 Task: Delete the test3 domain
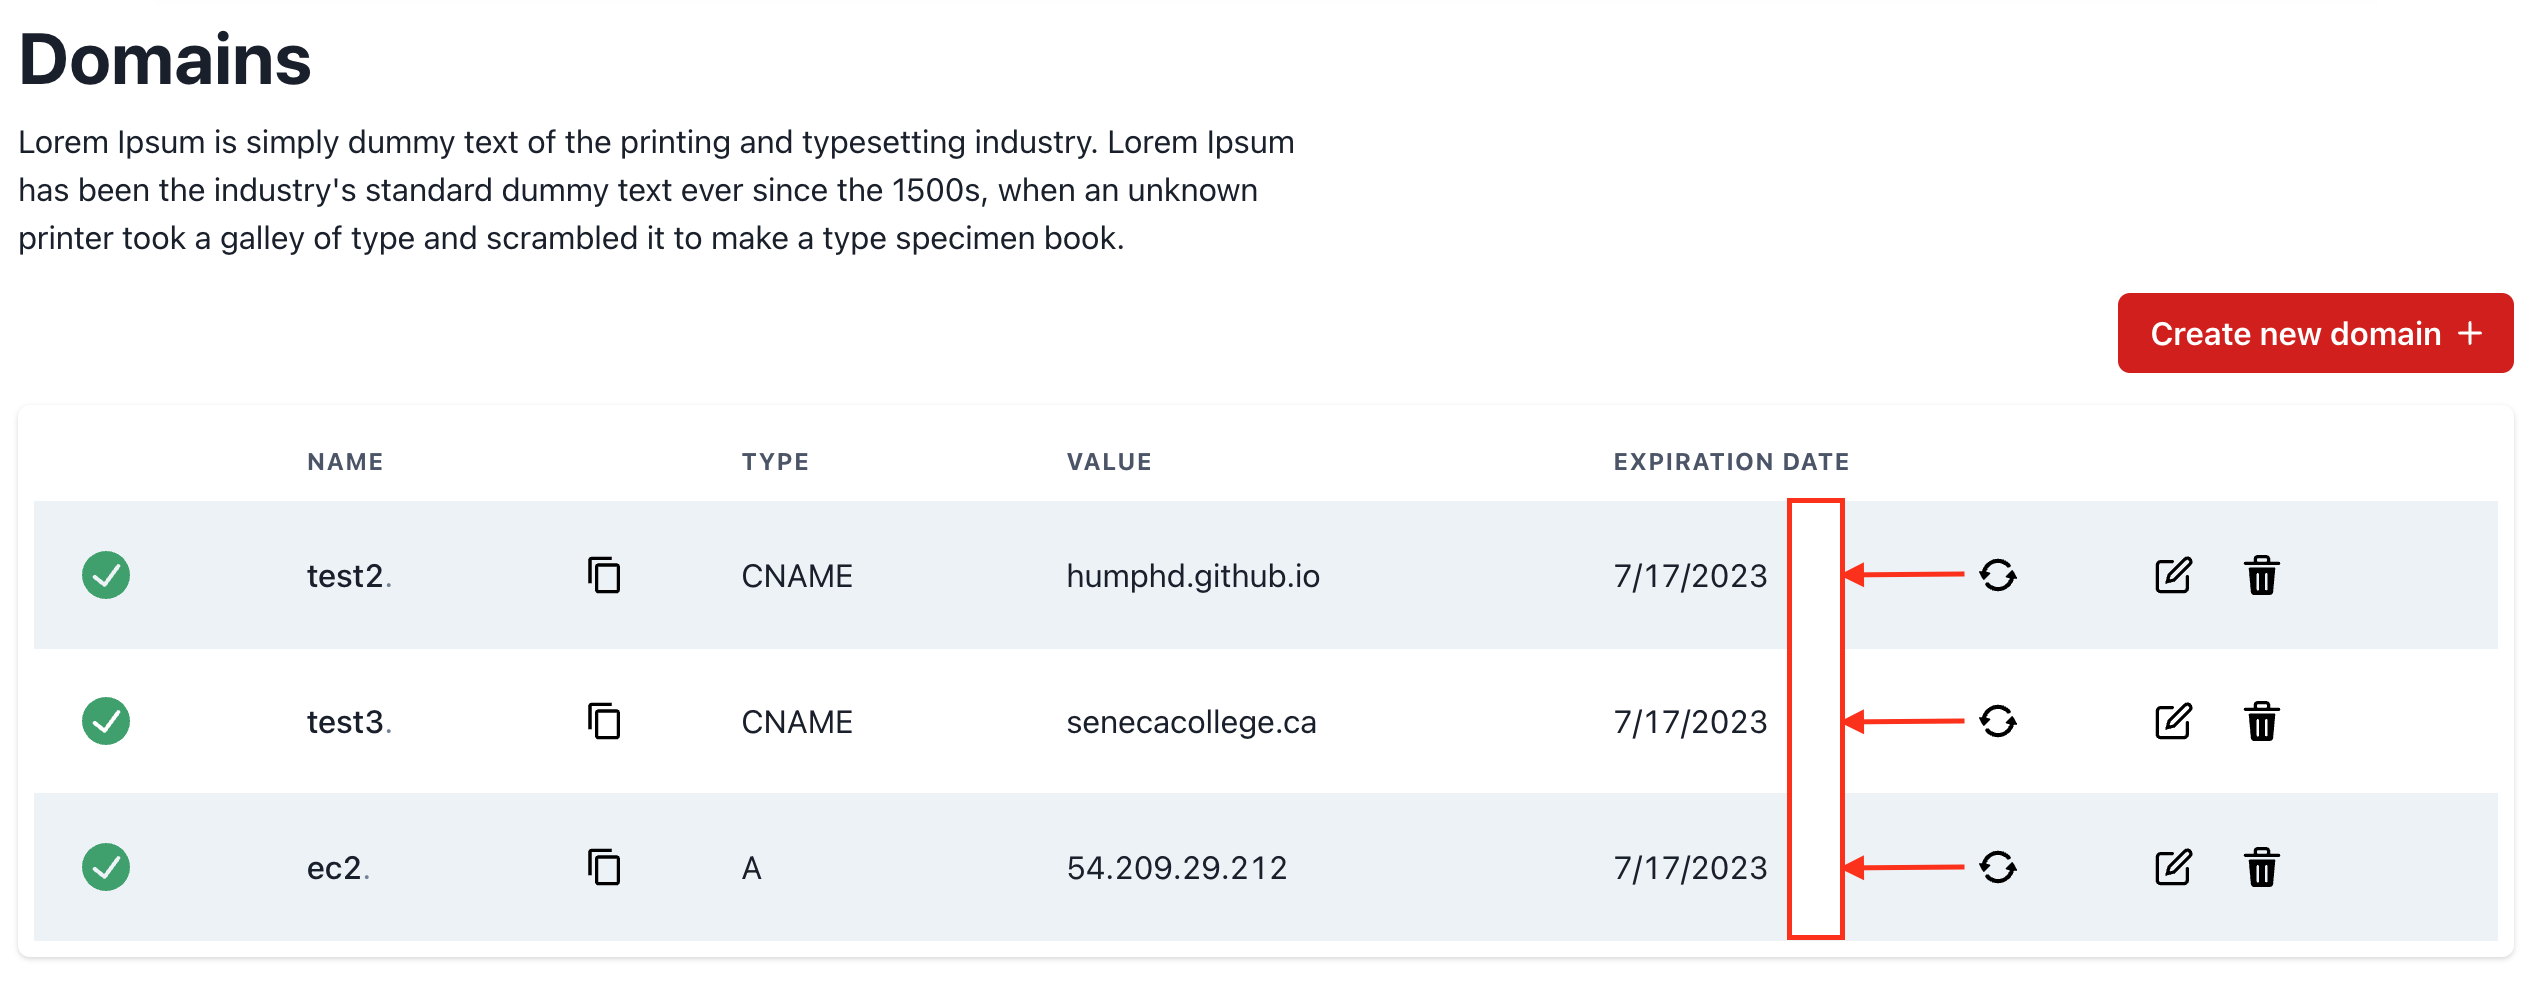click(2261, 722)
